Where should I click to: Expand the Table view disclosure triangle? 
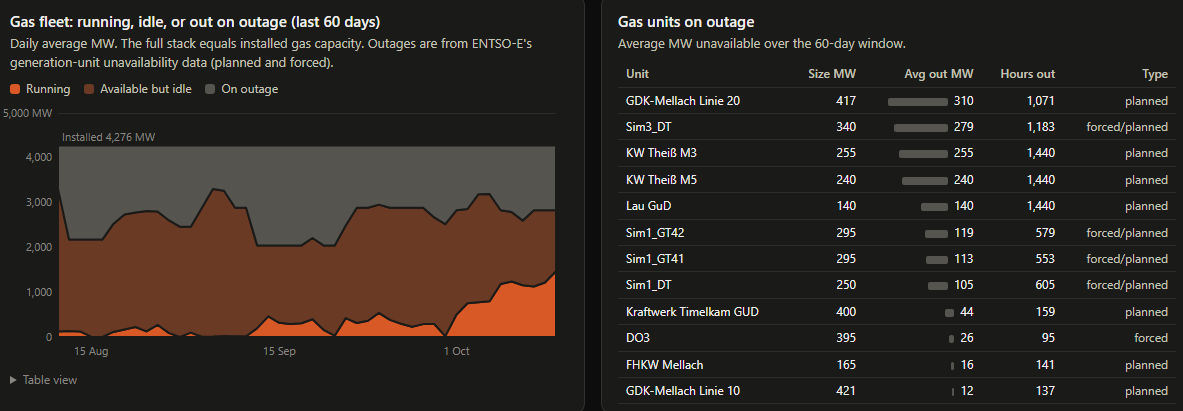click(x=13, y=380)
